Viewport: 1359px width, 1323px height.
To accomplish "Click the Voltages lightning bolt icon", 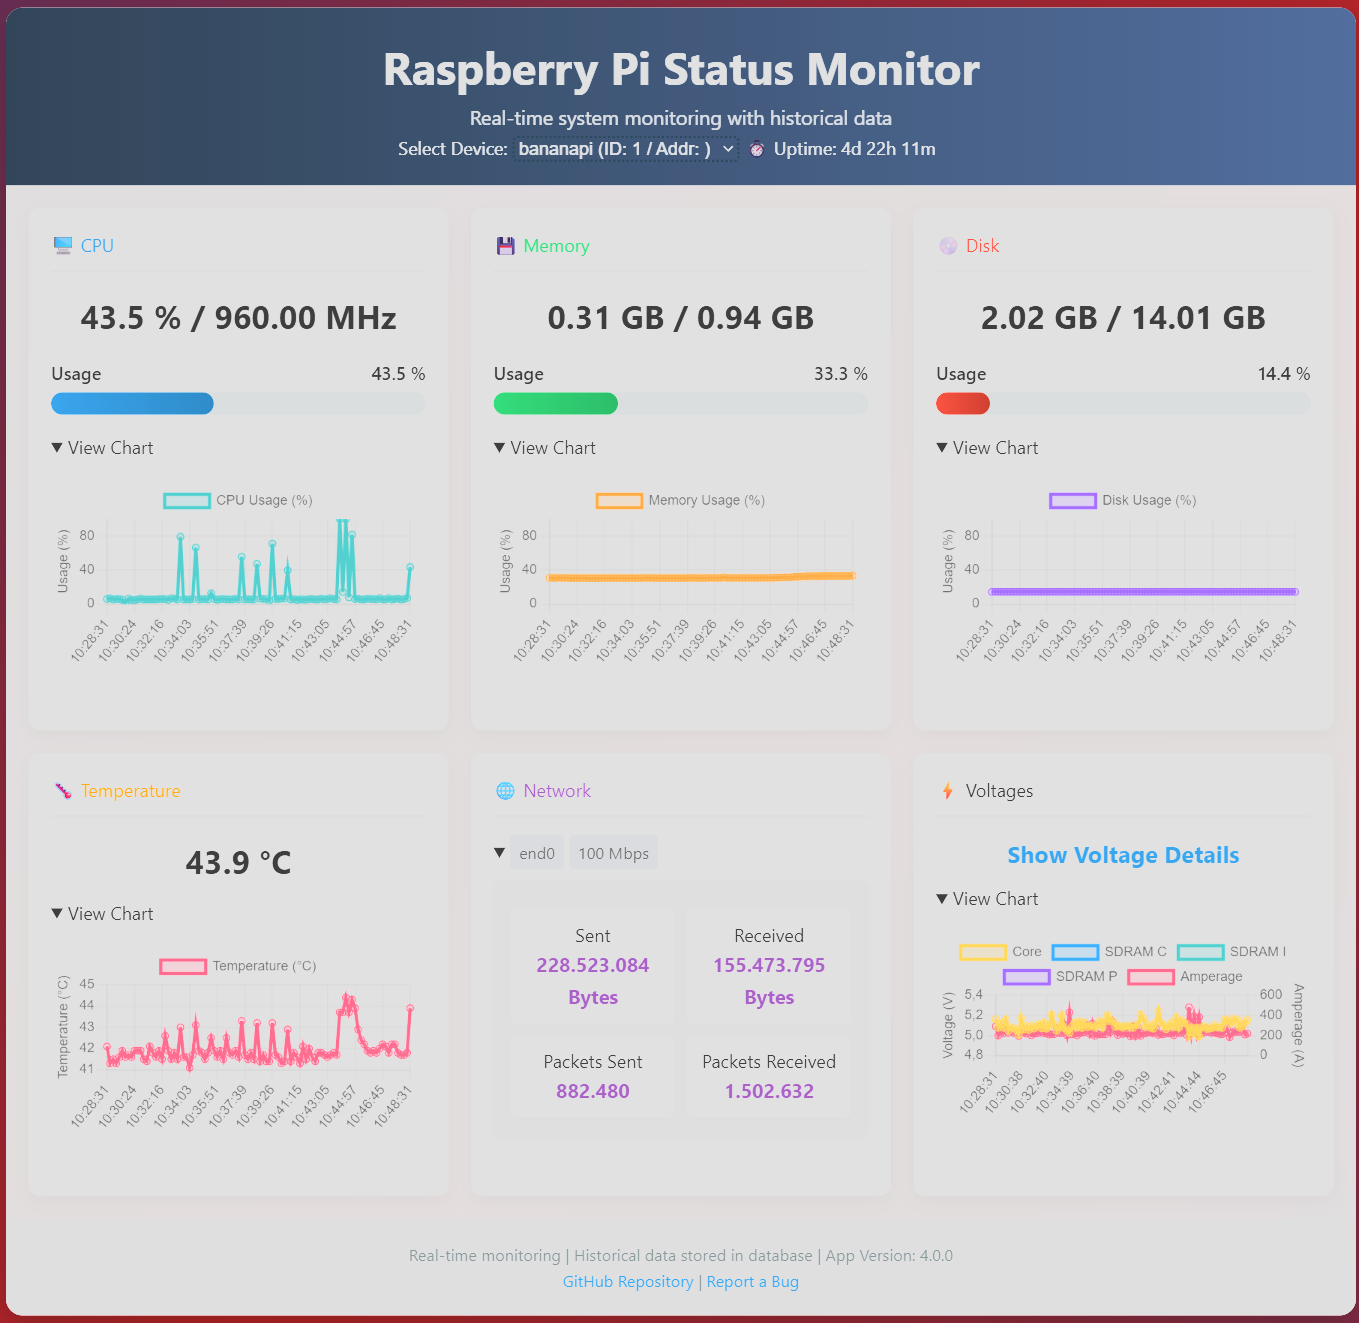I will click(x=947, y=790).
